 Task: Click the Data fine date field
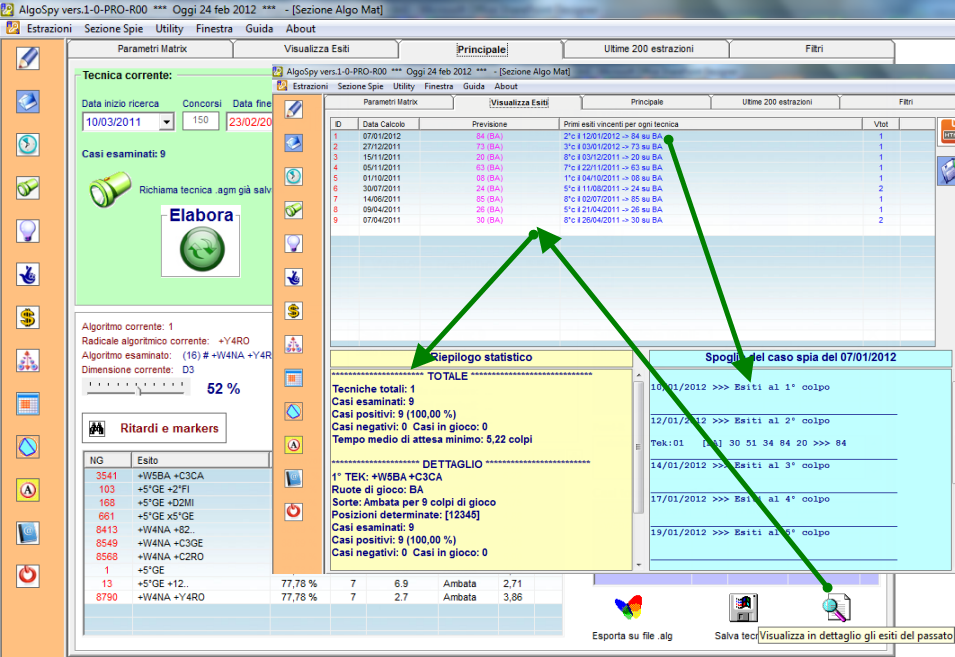(249, 122)
